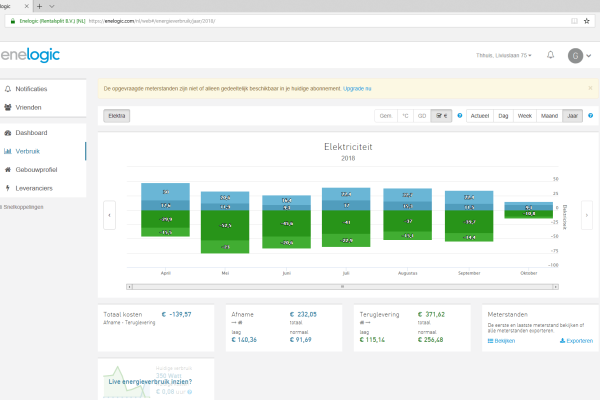
Task: Click the horizontal scrollbar under the chart
Action: [342, 286]
